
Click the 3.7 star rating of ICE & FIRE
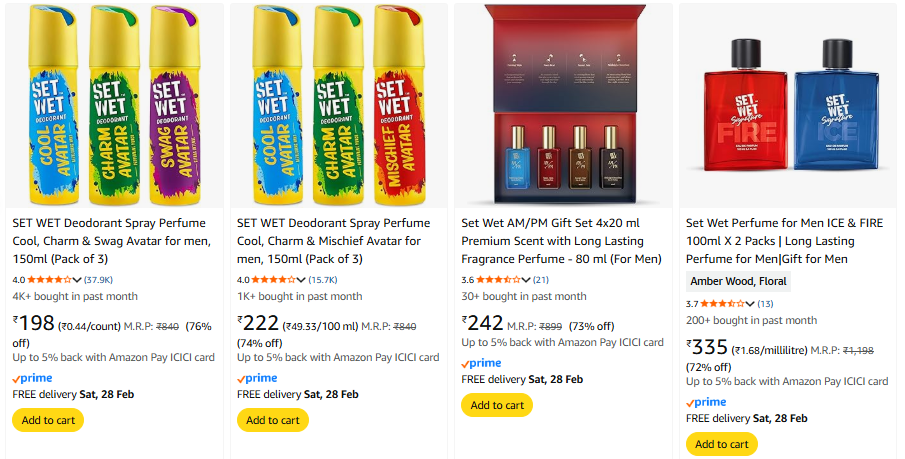click(x=722, y=303)
